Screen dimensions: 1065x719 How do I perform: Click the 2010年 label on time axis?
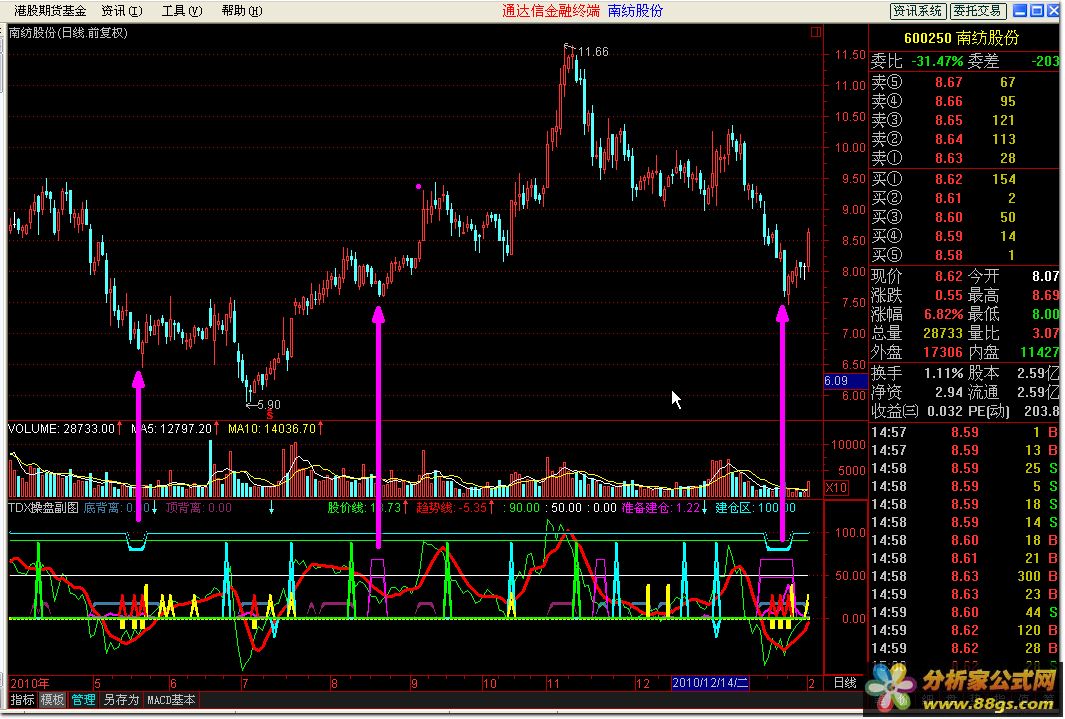30,683
